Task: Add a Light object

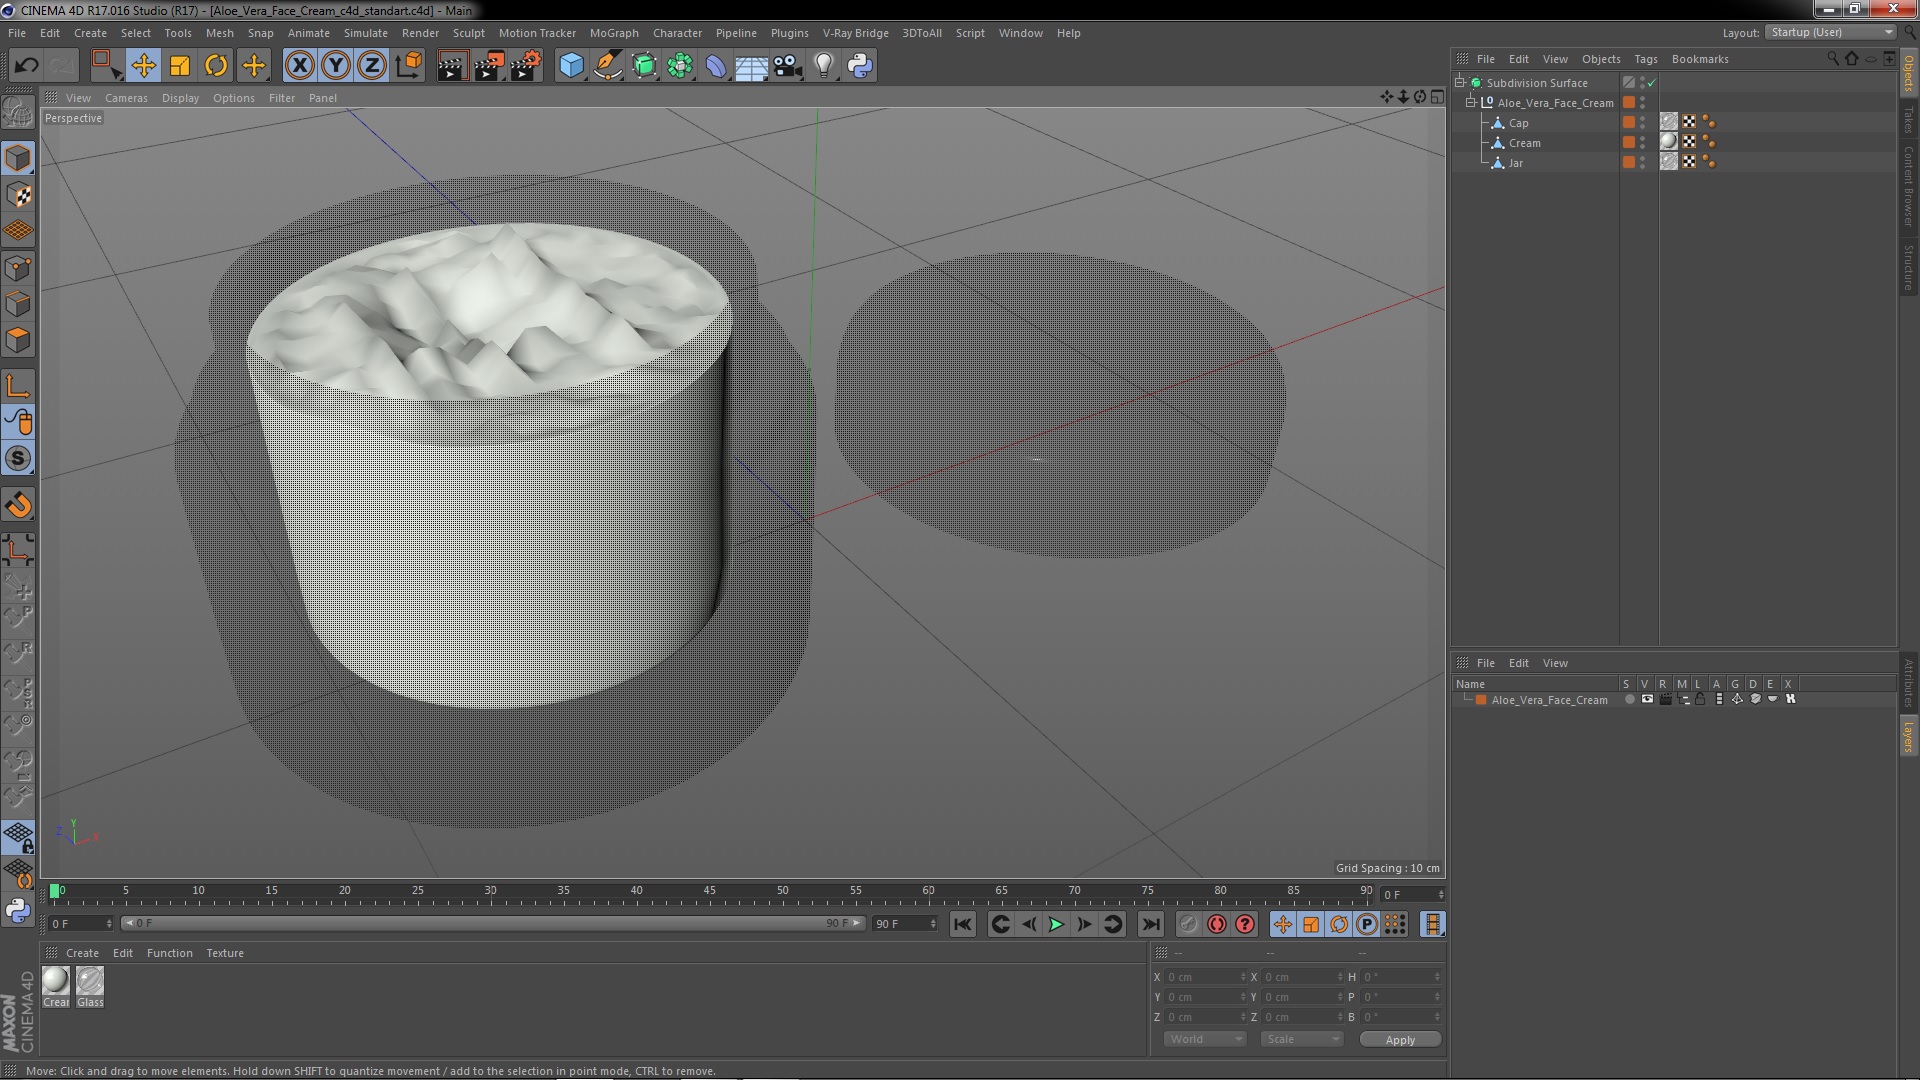Action: coord(823,66)
